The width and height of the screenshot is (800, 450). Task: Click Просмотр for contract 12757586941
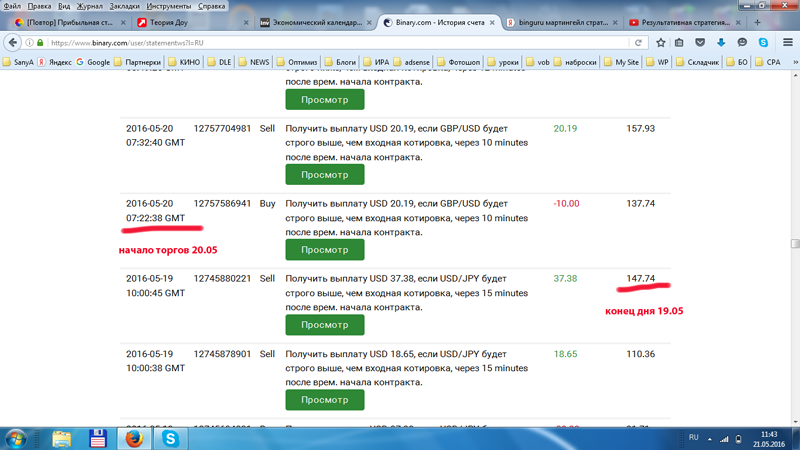(x=324, y=250)
